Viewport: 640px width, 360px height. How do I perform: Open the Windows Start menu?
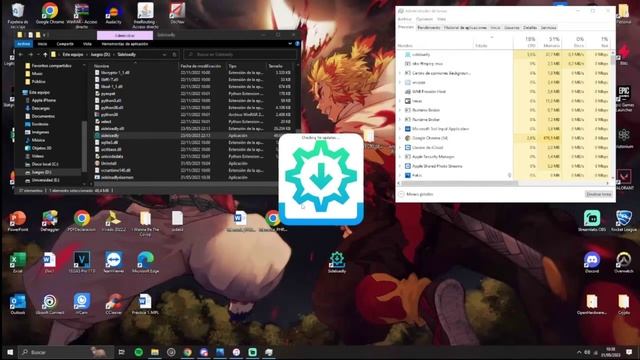pyautogui.click(x=10, y=352)
